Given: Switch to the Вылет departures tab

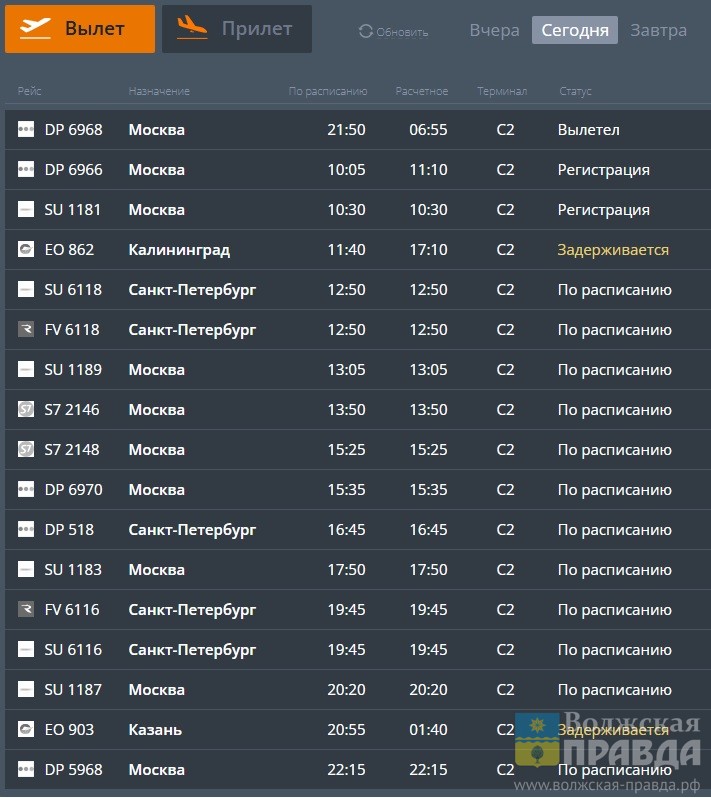Looking at the screenshot, I should (x=80, y=29).
